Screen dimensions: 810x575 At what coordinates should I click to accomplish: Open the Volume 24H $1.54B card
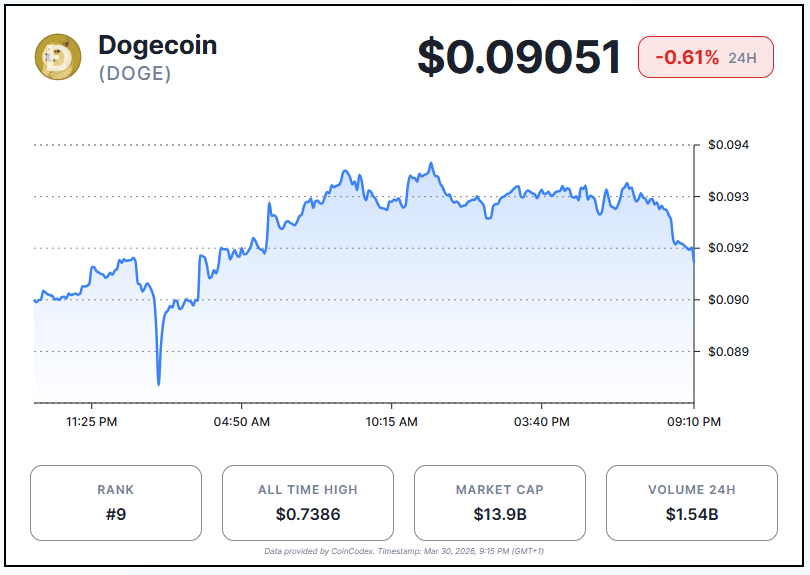[x=692, y=503]
